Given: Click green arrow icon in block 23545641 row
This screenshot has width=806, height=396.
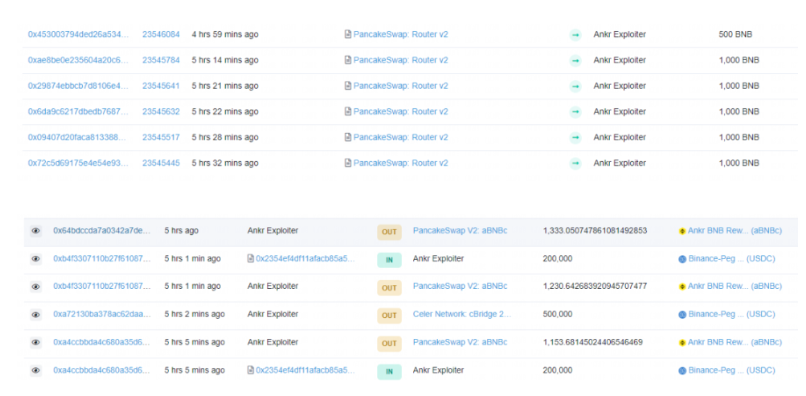Looking at the screenshot, I should 575,86.
